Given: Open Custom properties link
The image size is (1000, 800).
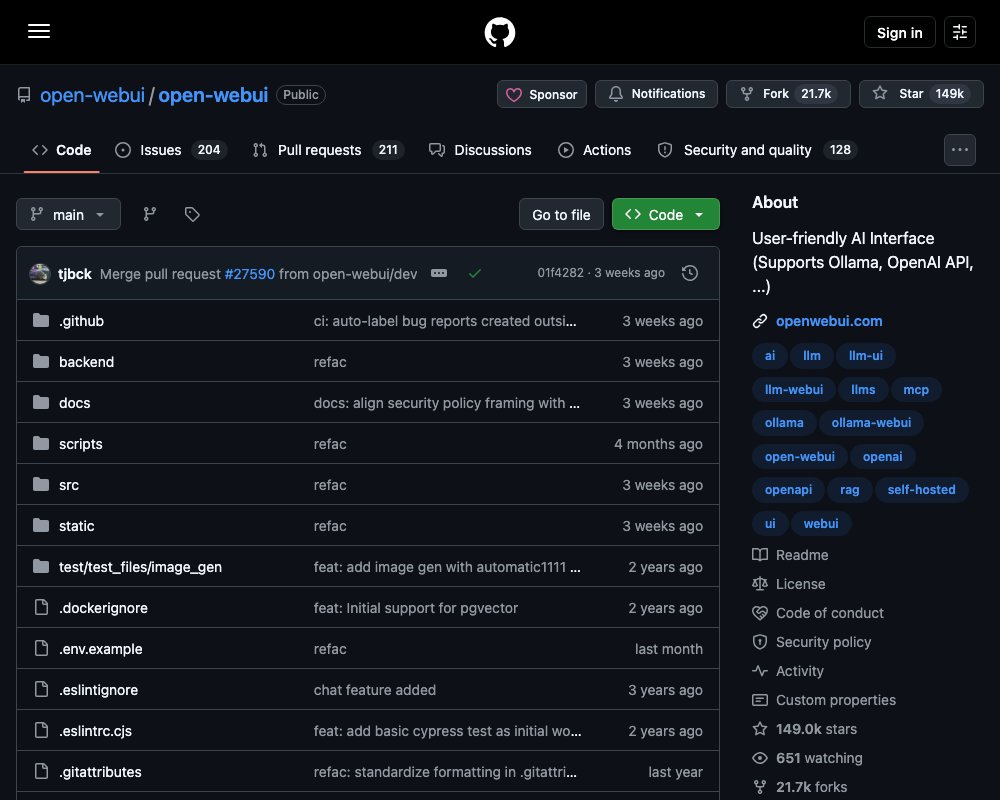Looking at the screenshot, I should (824, 700).
